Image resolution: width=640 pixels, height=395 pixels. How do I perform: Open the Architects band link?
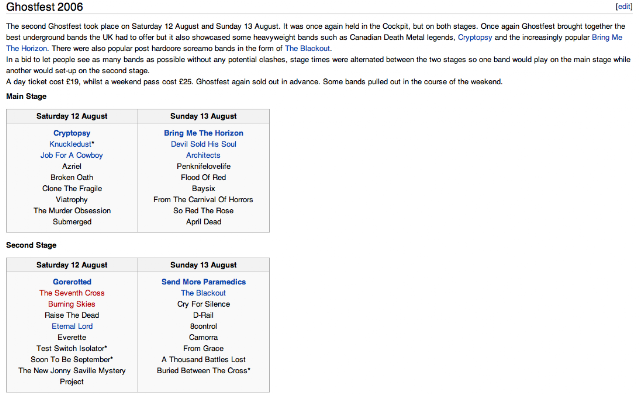point(203,155)
